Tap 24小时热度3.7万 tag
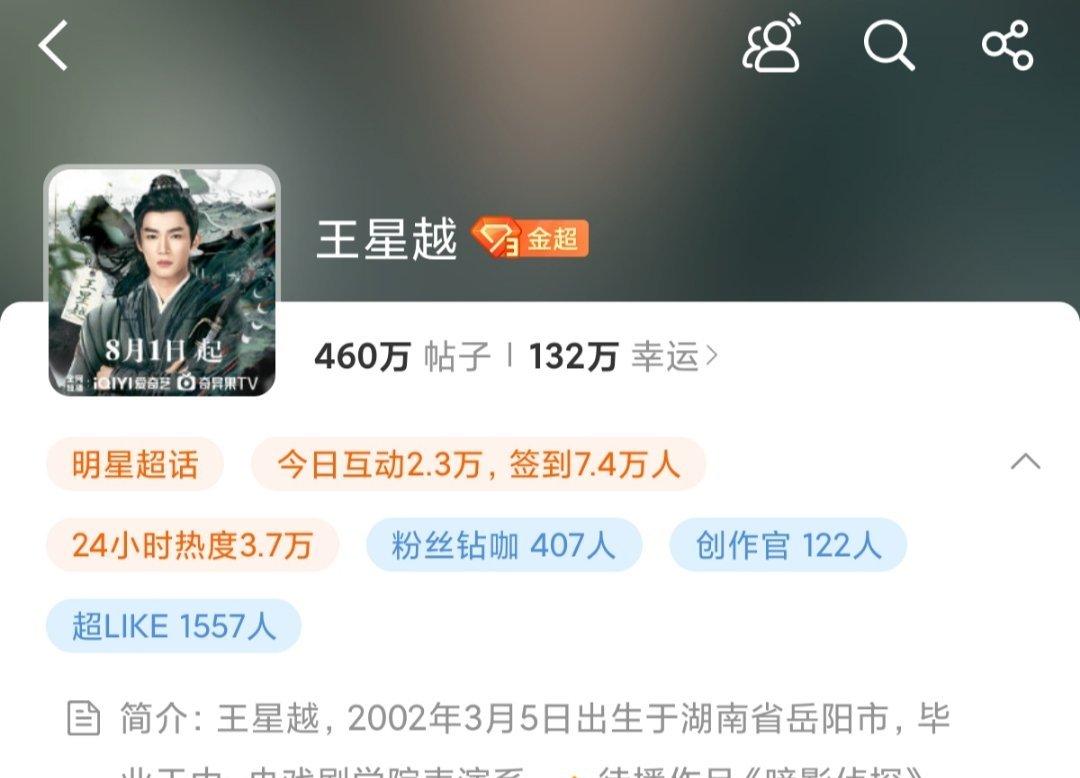The image size is (1080, 778). point(192,545)
